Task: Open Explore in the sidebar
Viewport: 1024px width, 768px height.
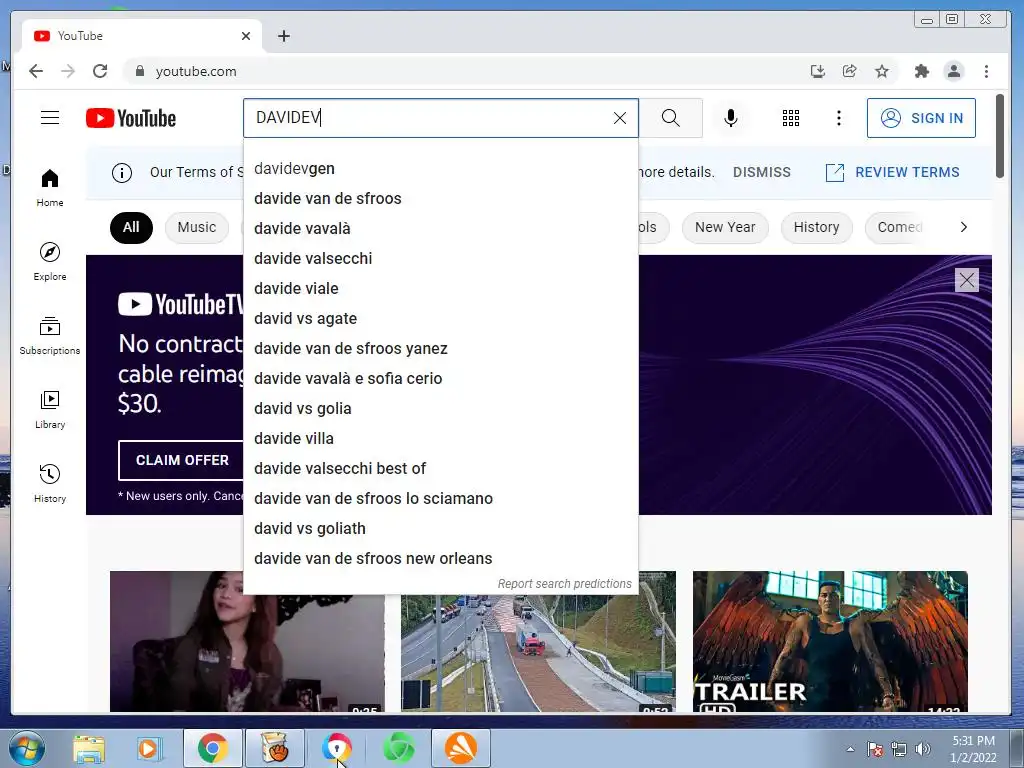Action: (50, 261)
